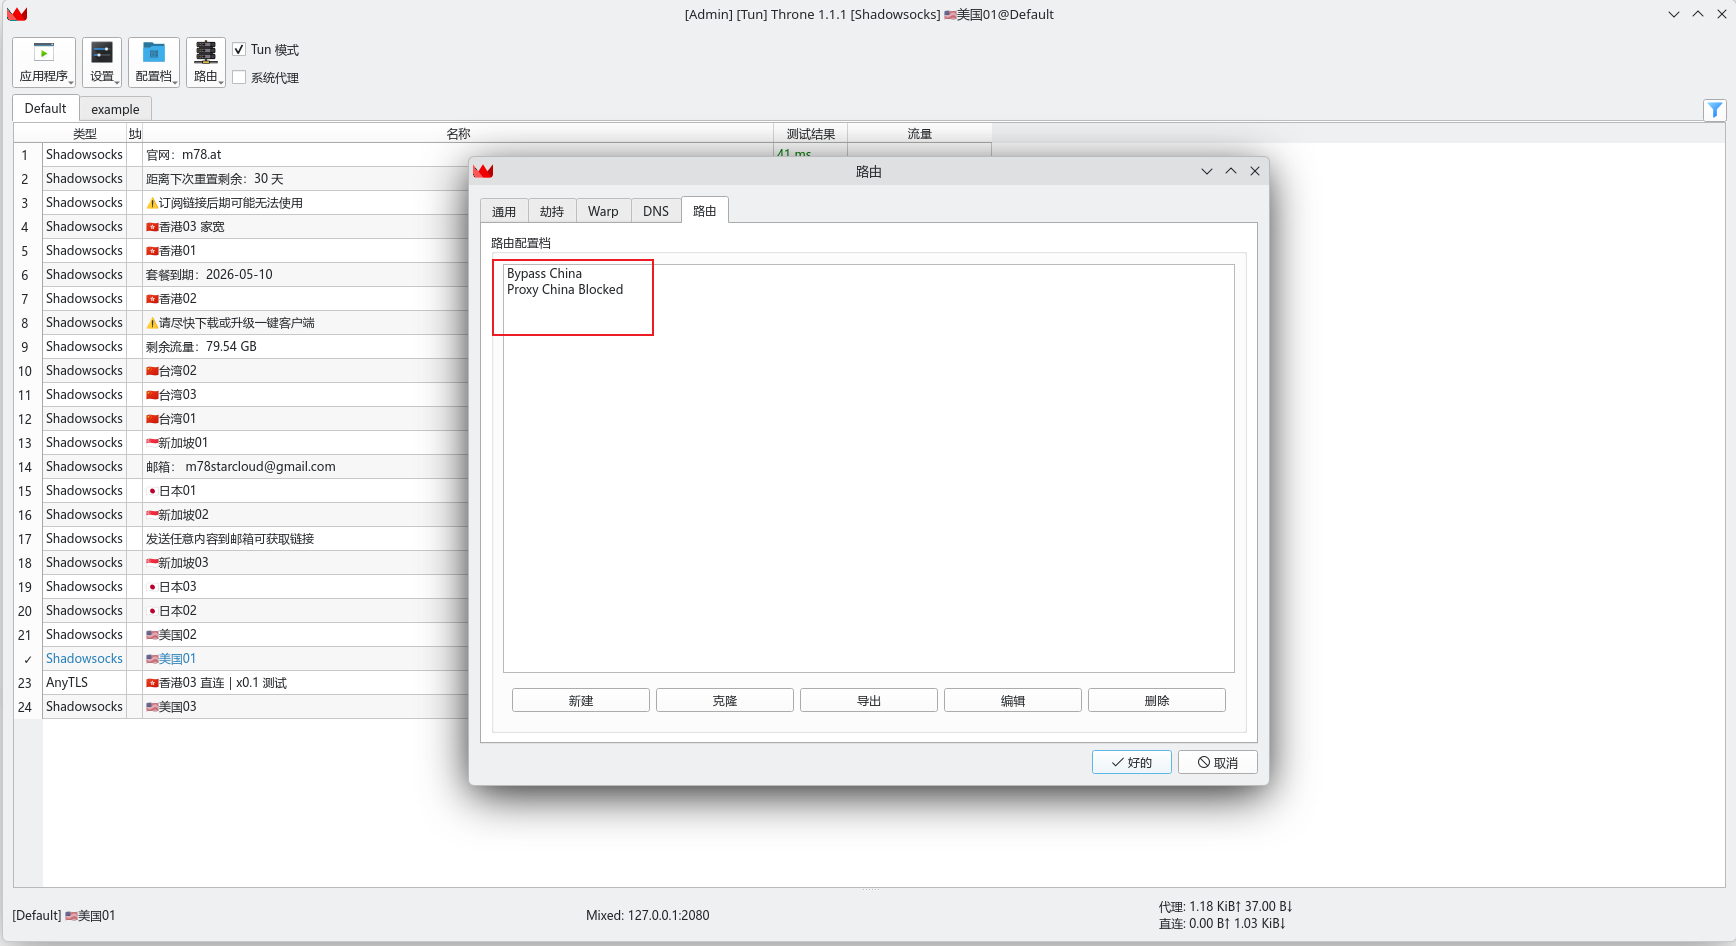Screen dimensions: 1736x946
Task: Select the 美国03 server row
Action: 255,707
